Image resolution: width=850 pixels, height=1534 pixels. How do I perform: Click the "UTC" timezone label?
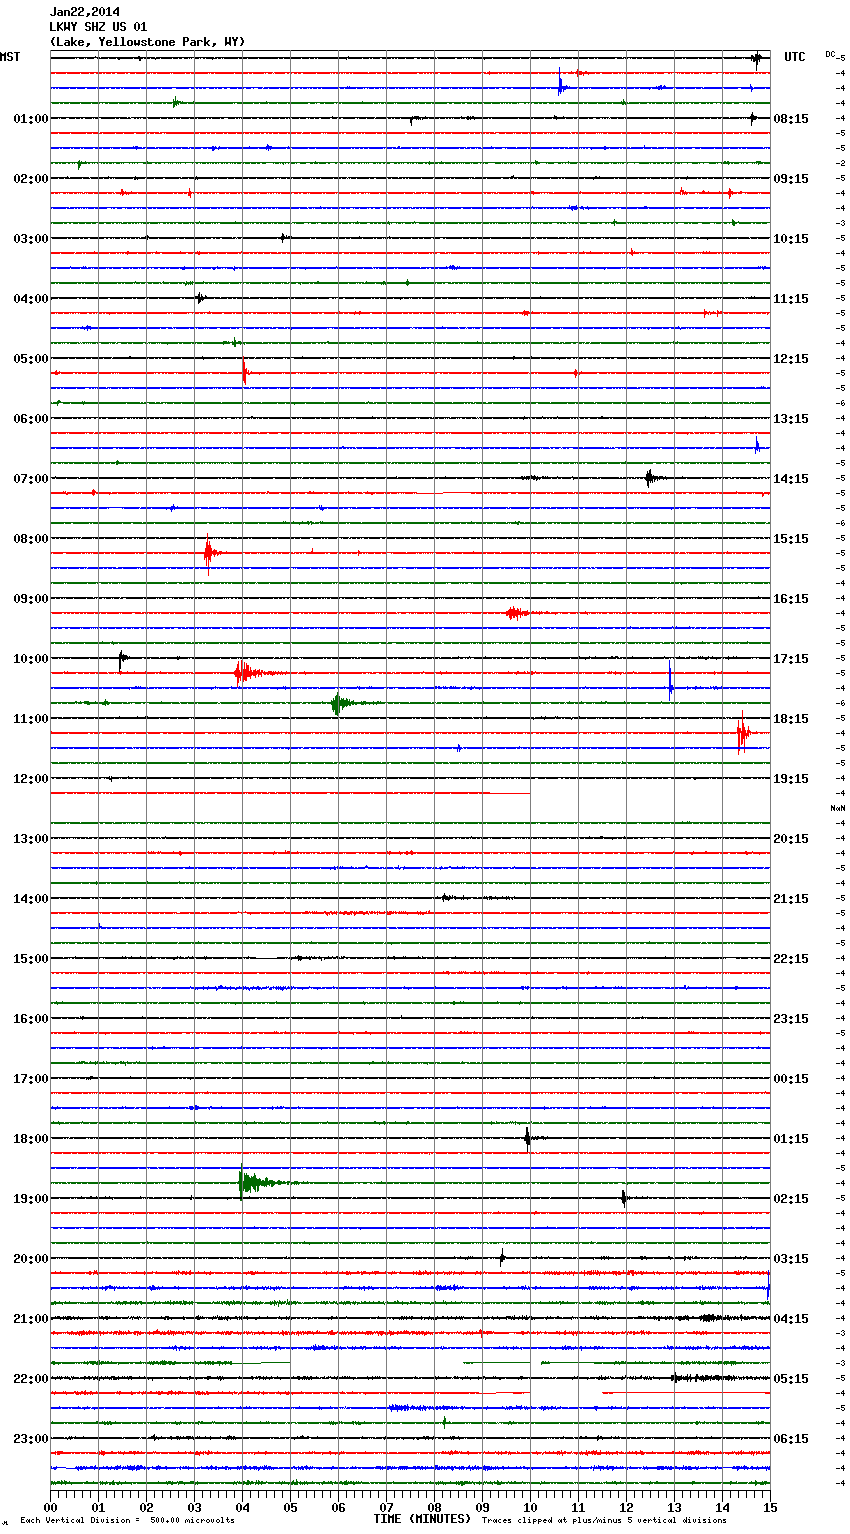click(x=794, y=57)
